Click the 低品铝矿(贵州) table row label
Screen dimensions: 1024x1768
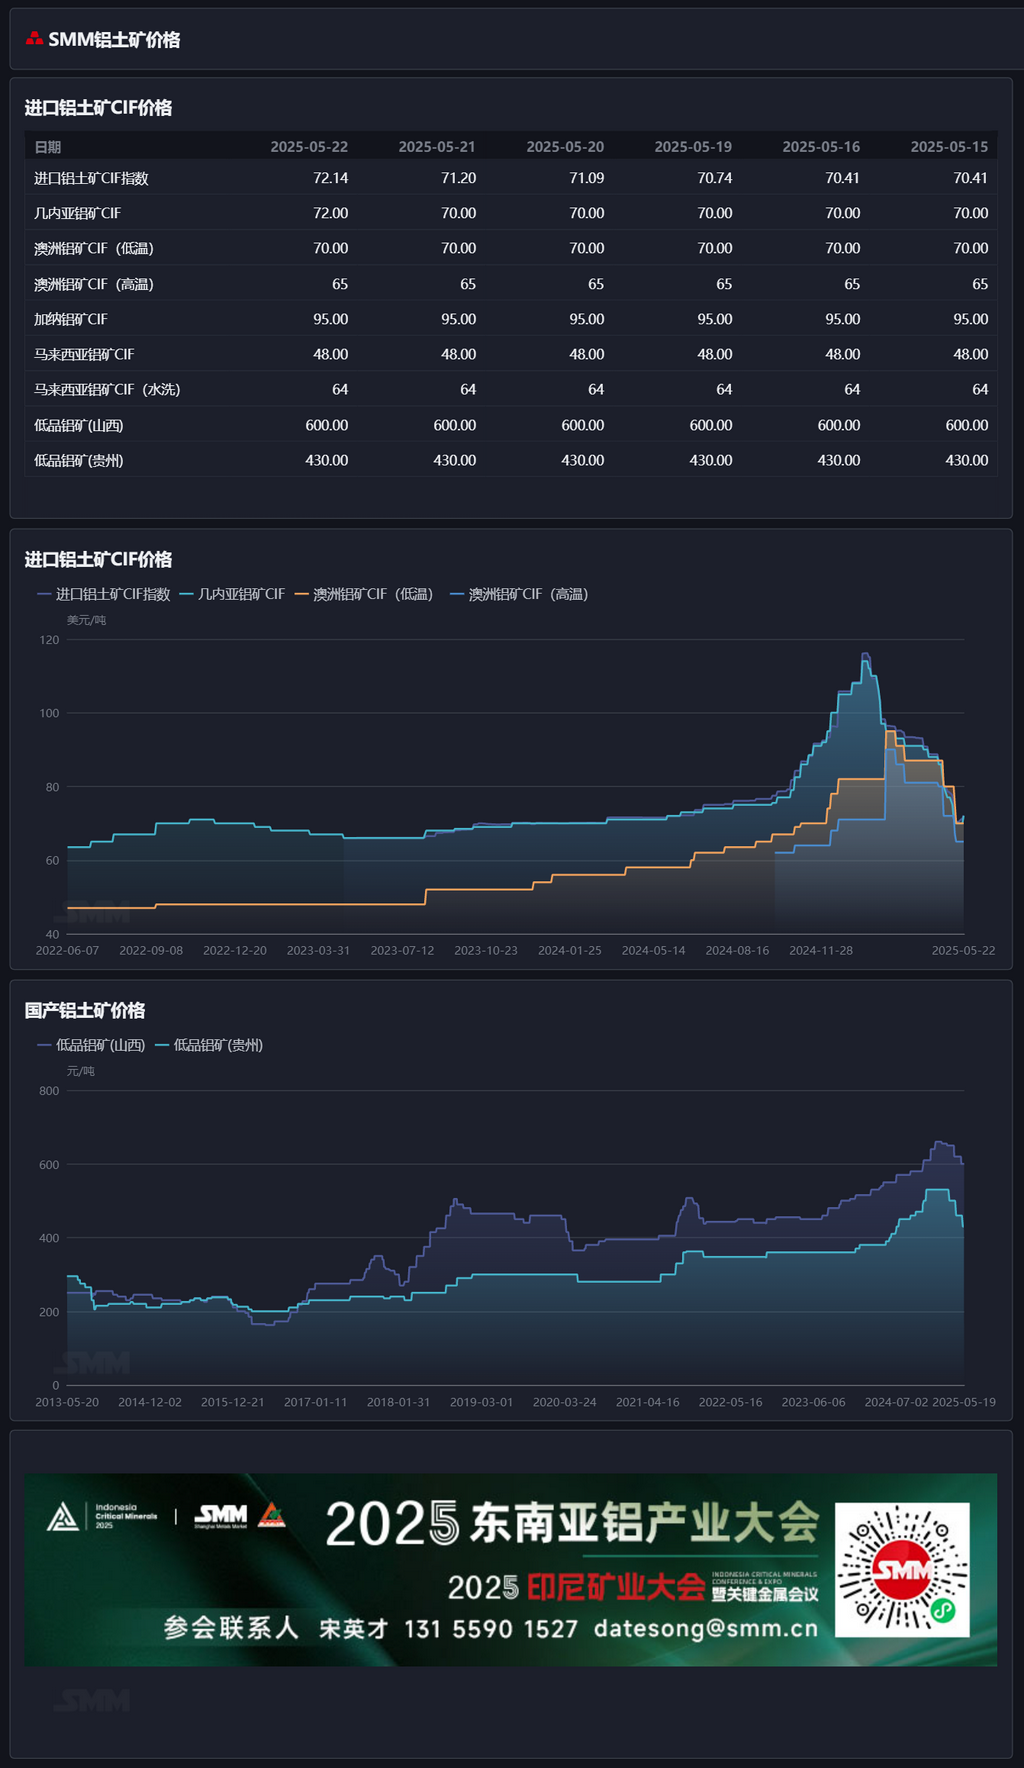pos(79,460)
